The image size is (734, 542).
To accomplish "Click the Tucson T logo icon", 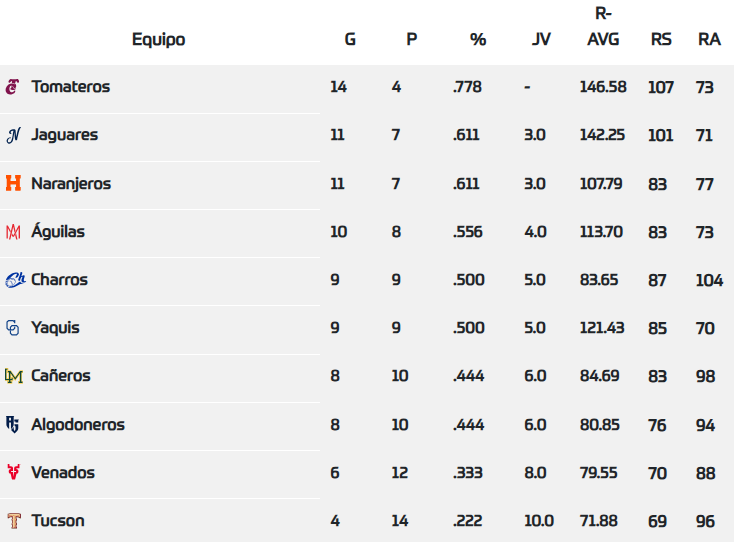I will pos(13,521).
